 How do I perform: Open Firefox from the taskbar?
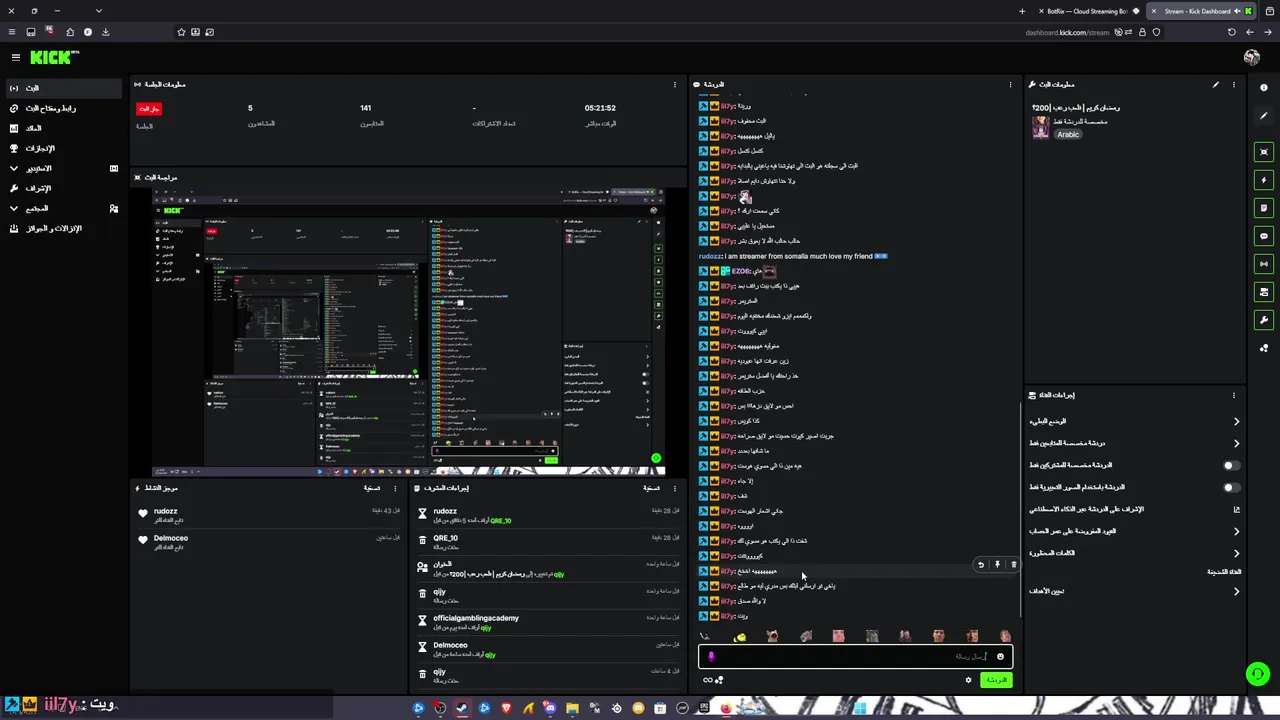(727, 709)
